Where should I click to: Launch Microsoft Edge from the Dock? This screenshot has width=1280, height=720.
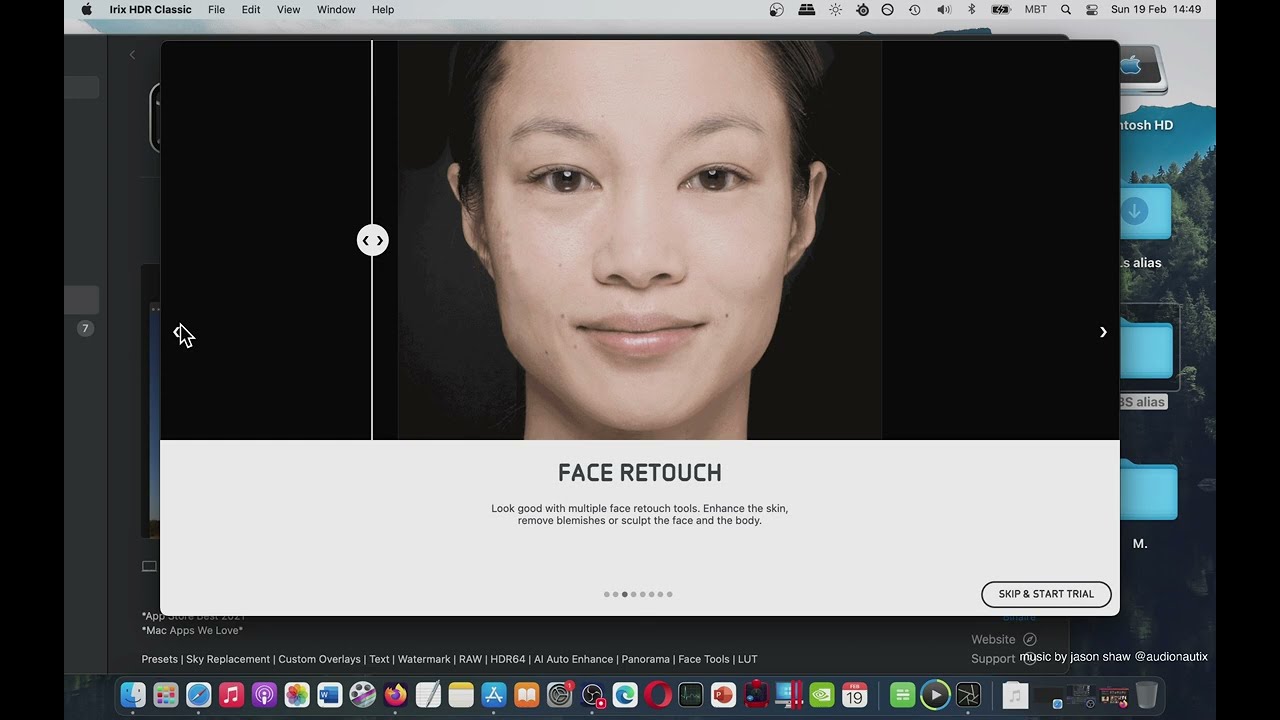625,695
